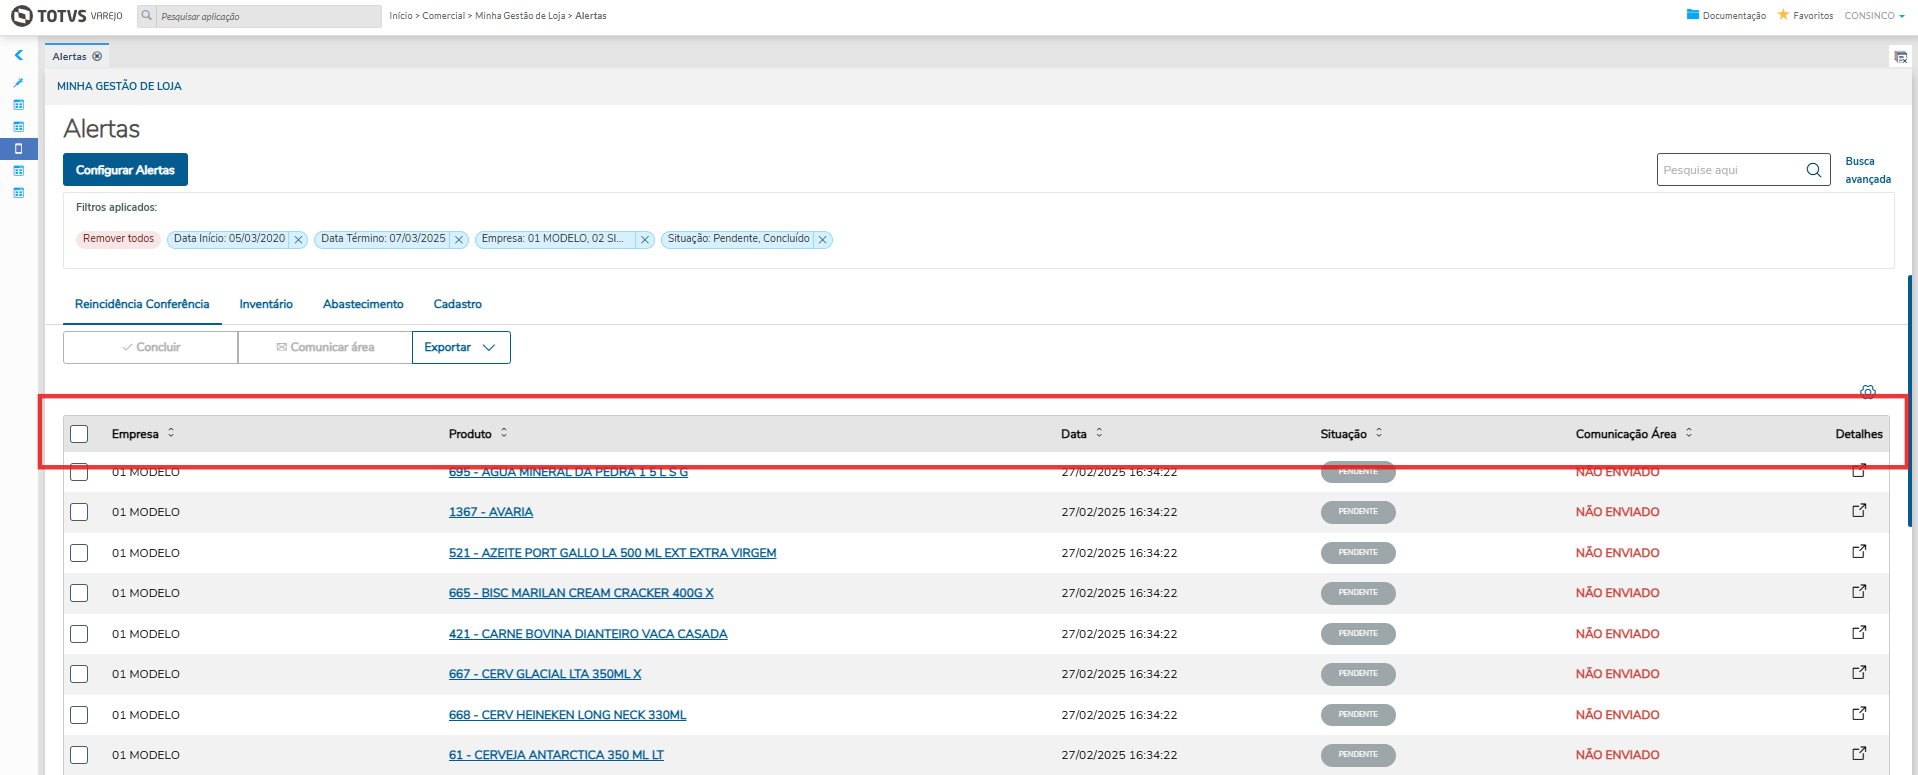Expand the Exportar dropdown
This screenshot has width=1918, height=775.
tap(461, 347)
